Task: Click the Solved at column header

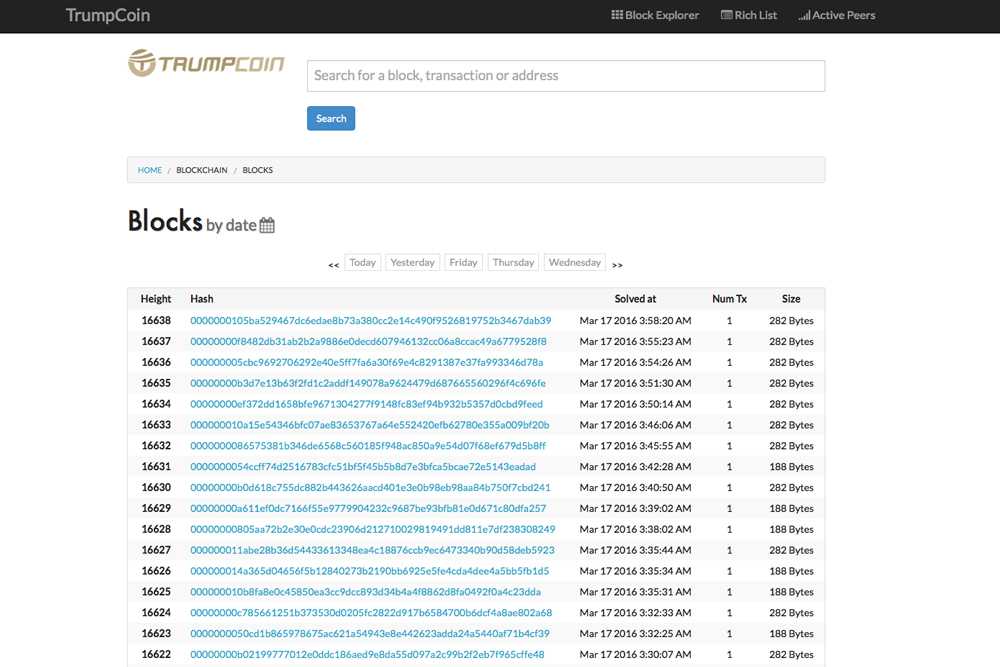Action: coord(635,299)
